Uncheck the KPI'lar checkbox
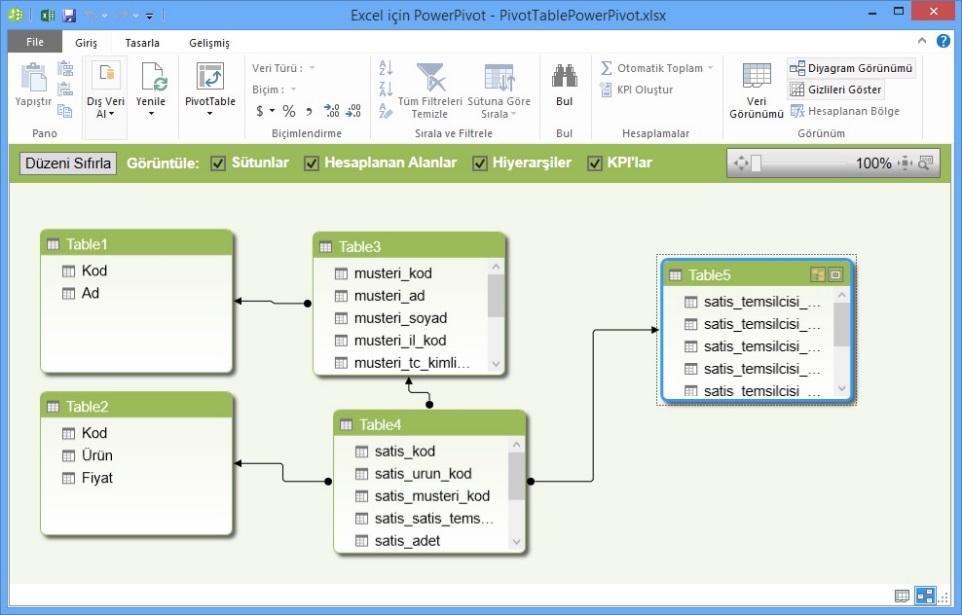The image size is (962, 615). (595, 163)
